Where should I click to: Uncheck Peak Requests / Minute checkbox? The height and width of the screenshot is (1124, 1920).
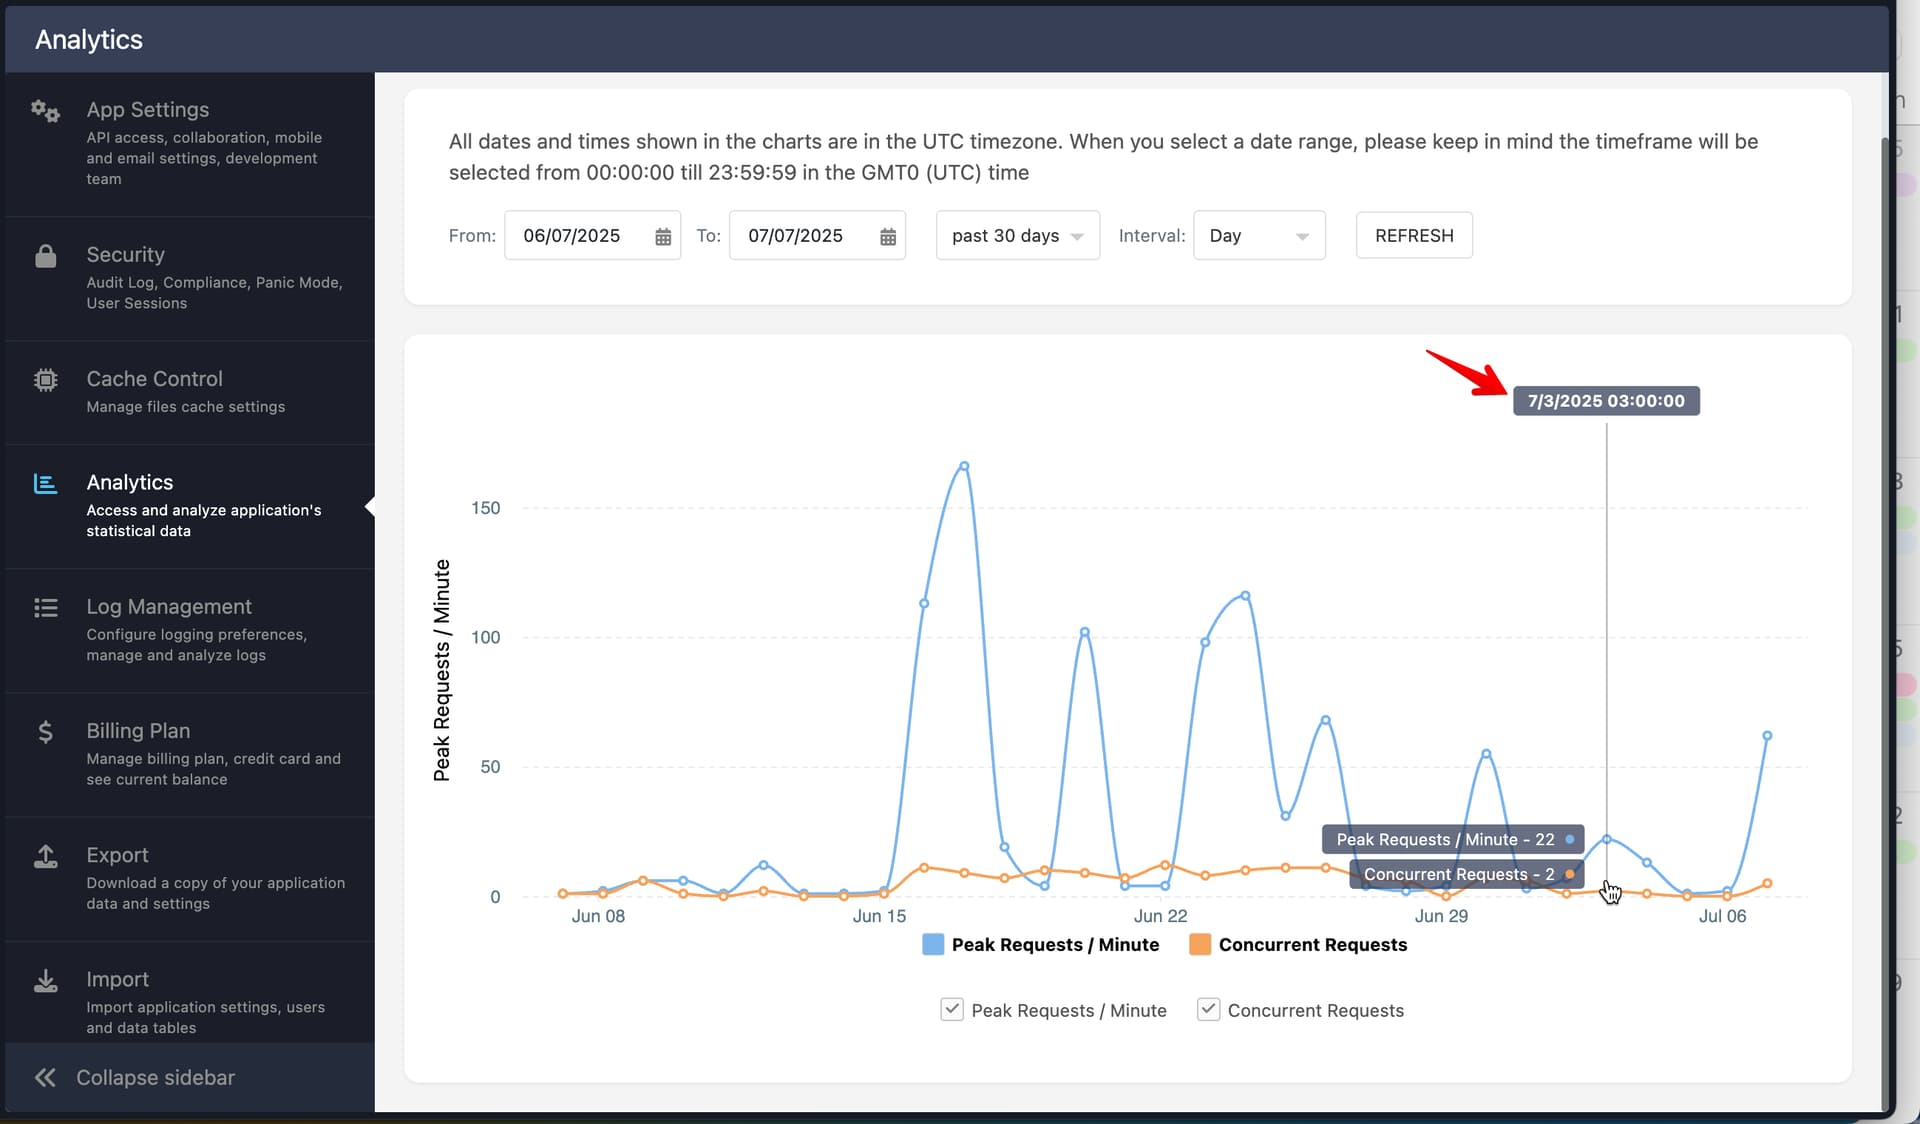[x=952, y=1009]
